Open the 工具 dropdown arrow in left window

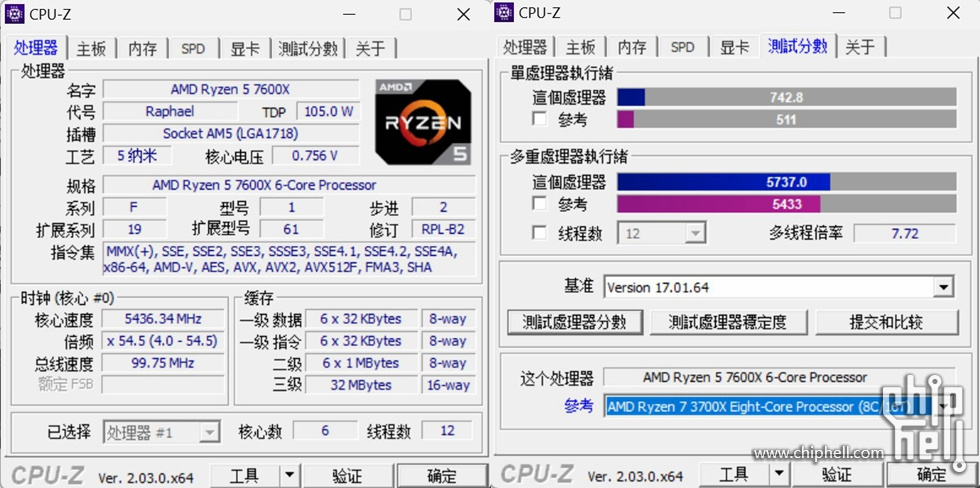[288, 476]
